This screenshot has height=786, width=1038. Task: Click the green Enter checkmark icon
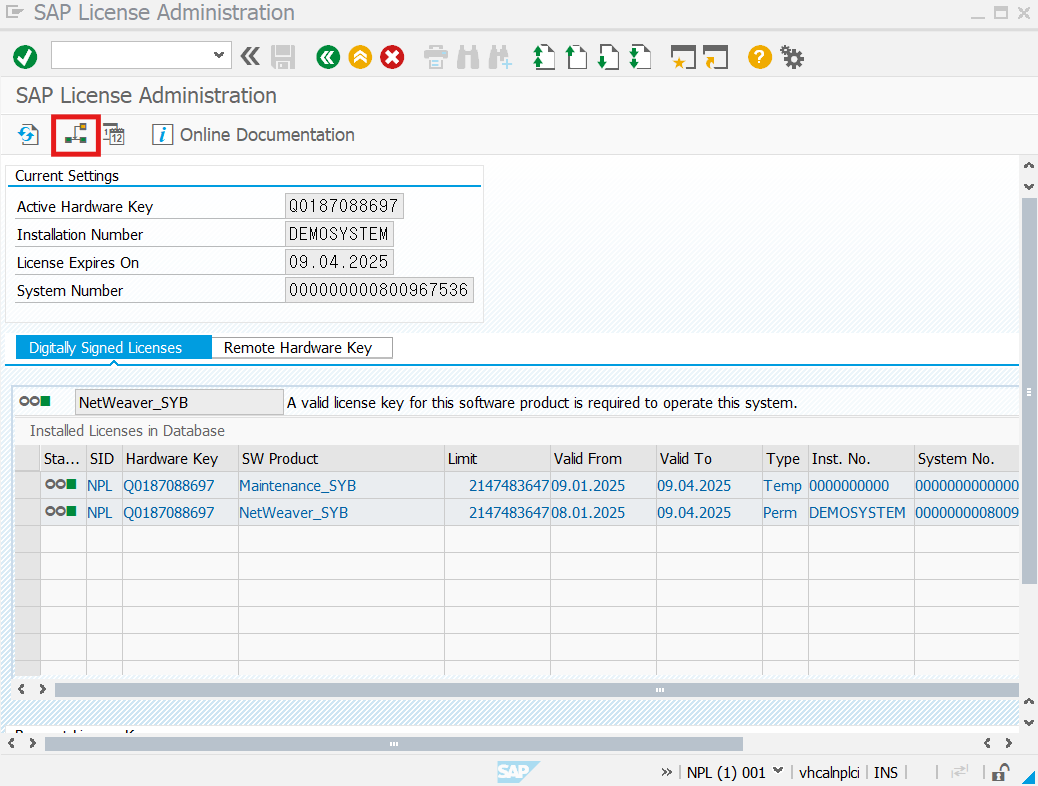coord(25,57)
